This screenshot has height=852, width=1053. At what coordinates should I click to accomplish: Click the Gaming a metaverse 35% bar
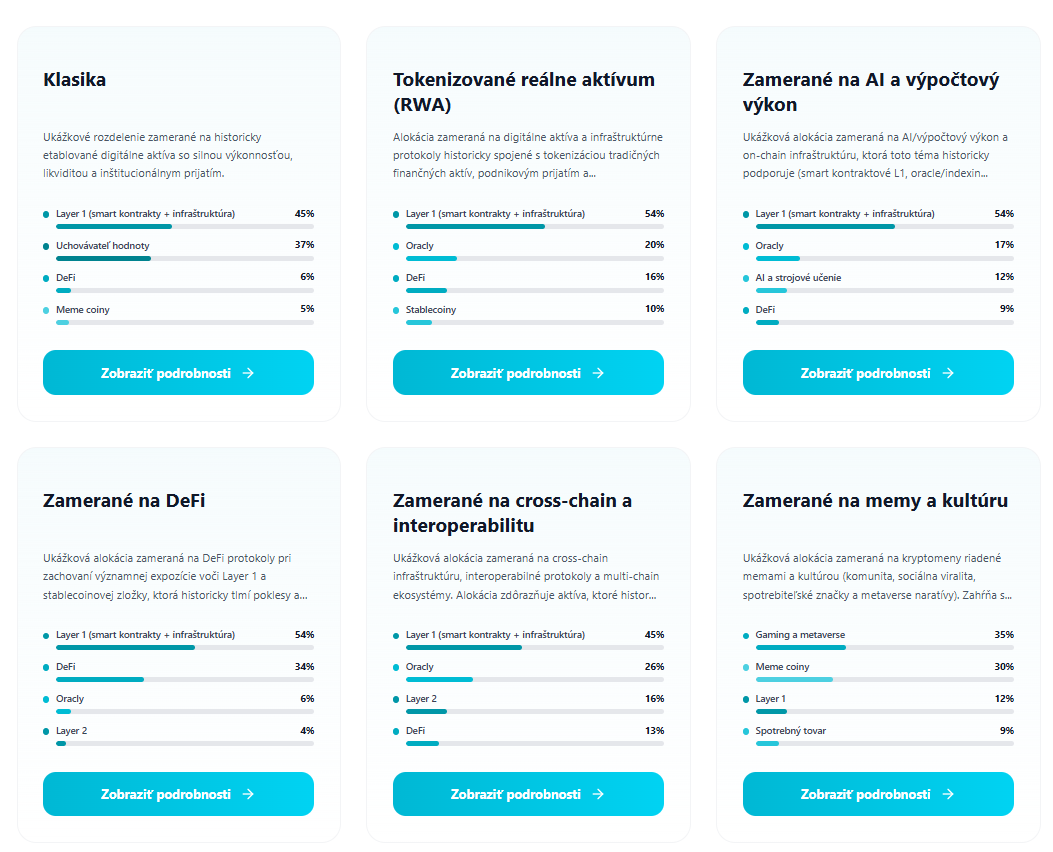pos(878,647)
